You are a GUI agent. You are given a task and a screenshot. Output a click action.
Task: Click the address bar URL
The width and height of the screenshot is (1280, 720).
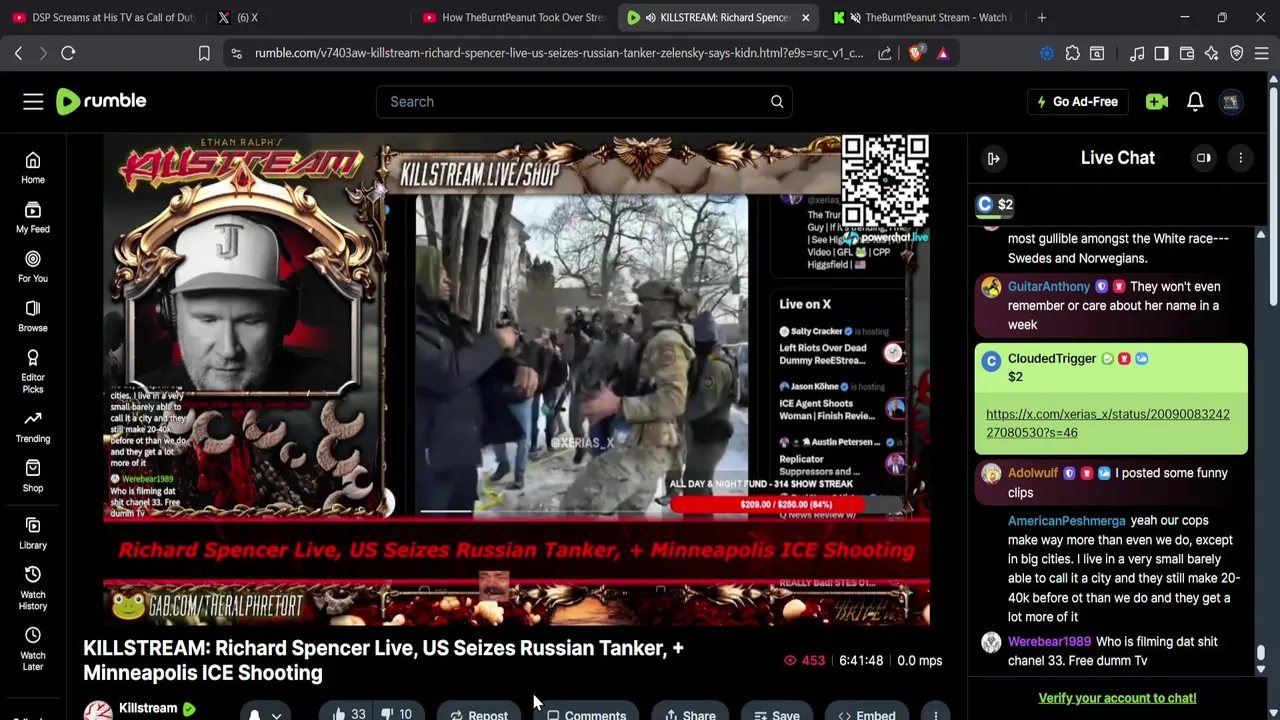tap(558, 53)
